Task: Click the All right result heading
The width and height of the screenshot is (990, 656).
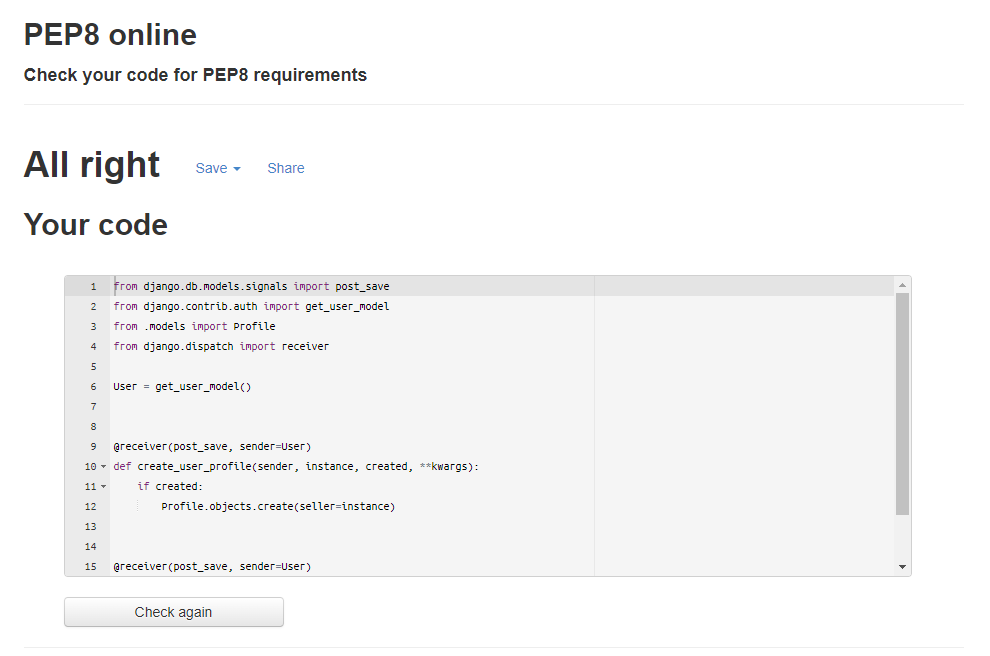Action: 91,164
